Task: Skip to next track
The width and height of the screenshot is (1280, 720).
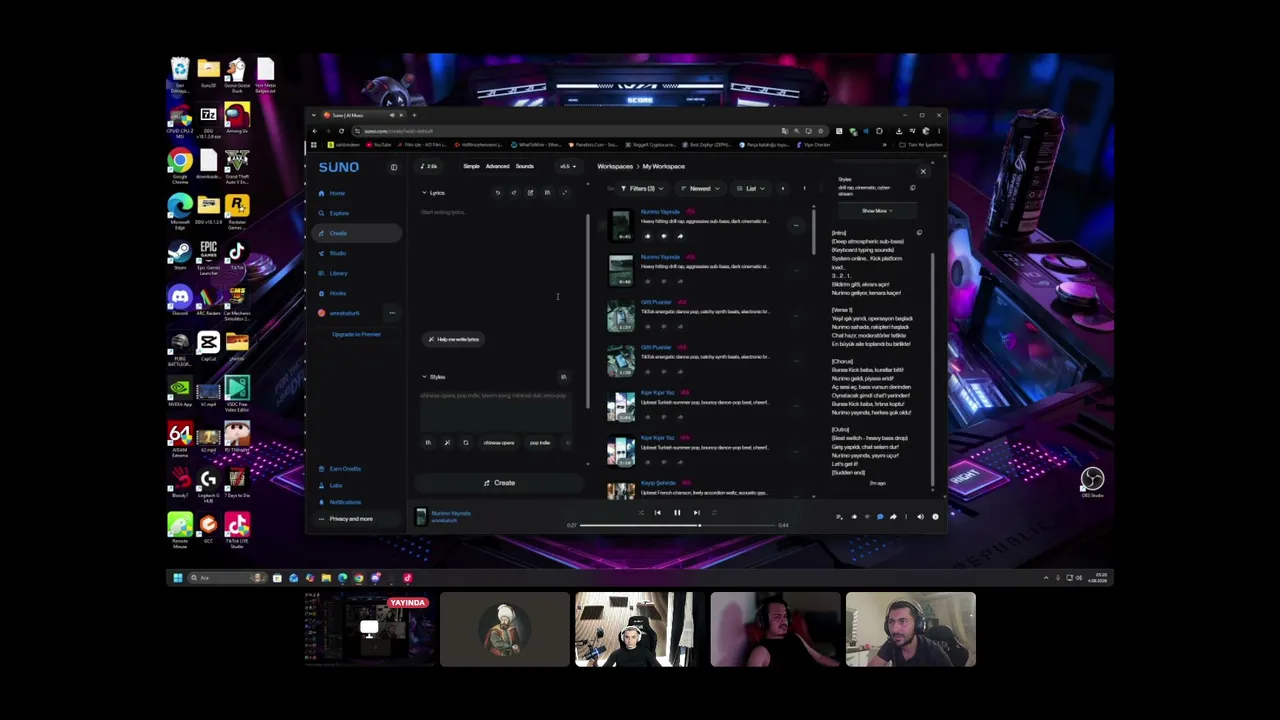Action: click(x=696, y=513)
